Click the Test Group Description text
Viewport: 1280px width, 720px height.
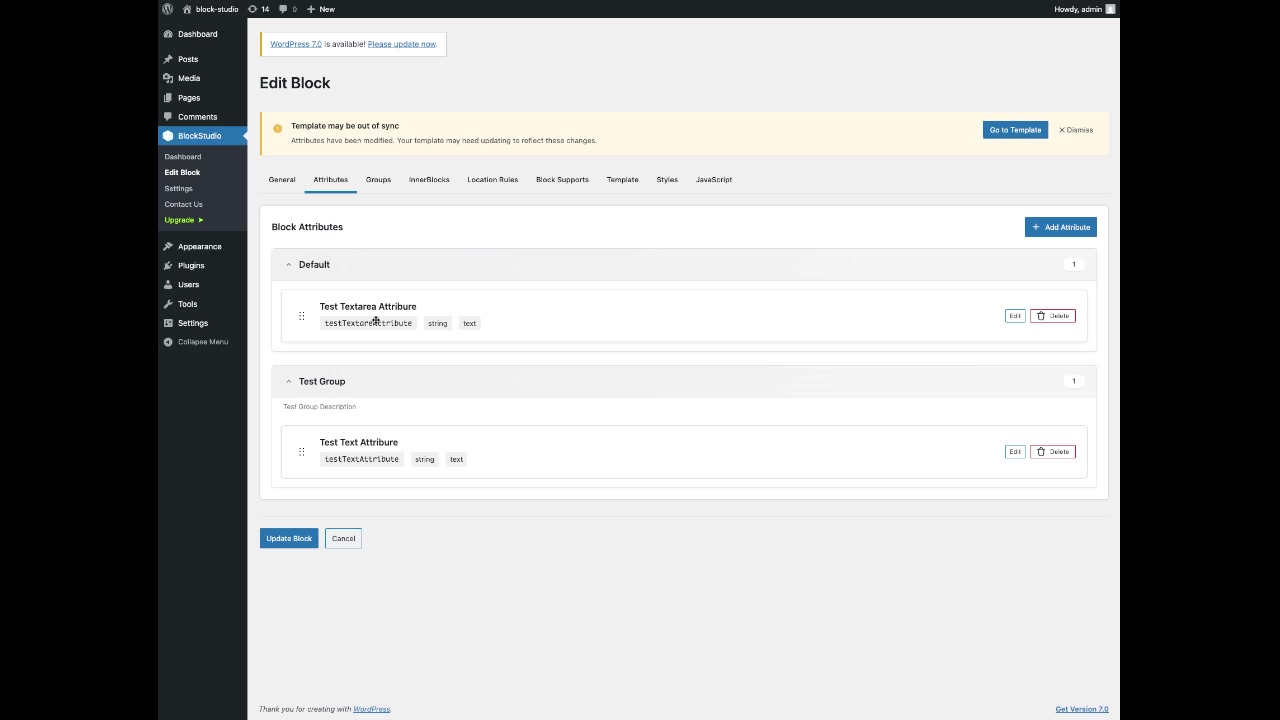(319, 407)
